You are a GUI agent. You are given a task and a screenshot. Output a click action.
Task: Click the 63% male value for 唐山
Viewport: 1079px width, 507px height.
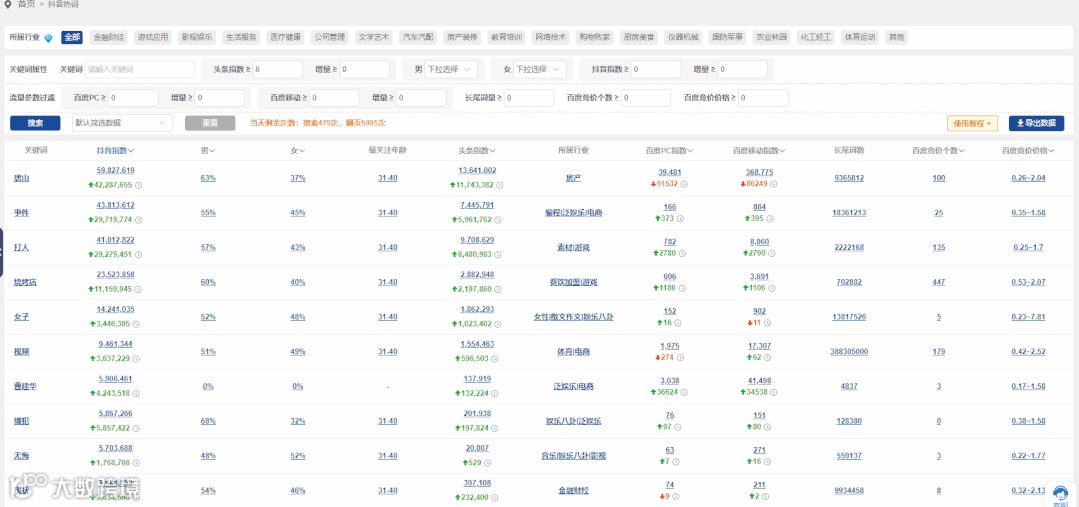(208, 178)
